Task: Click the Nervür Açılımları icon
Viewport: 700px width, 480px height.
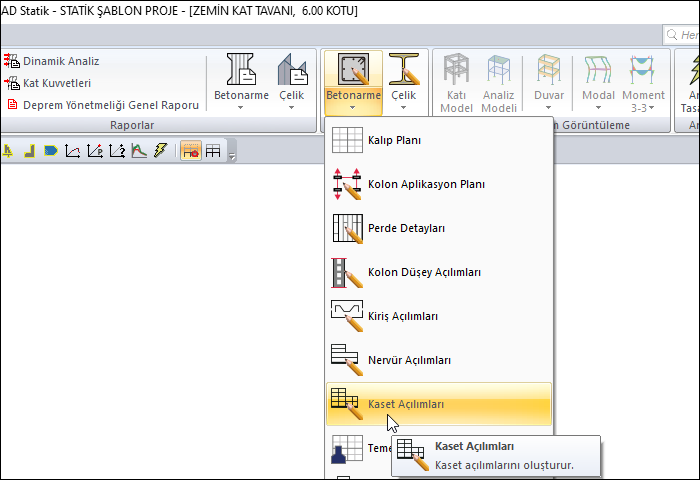Action: click(347, 359)
